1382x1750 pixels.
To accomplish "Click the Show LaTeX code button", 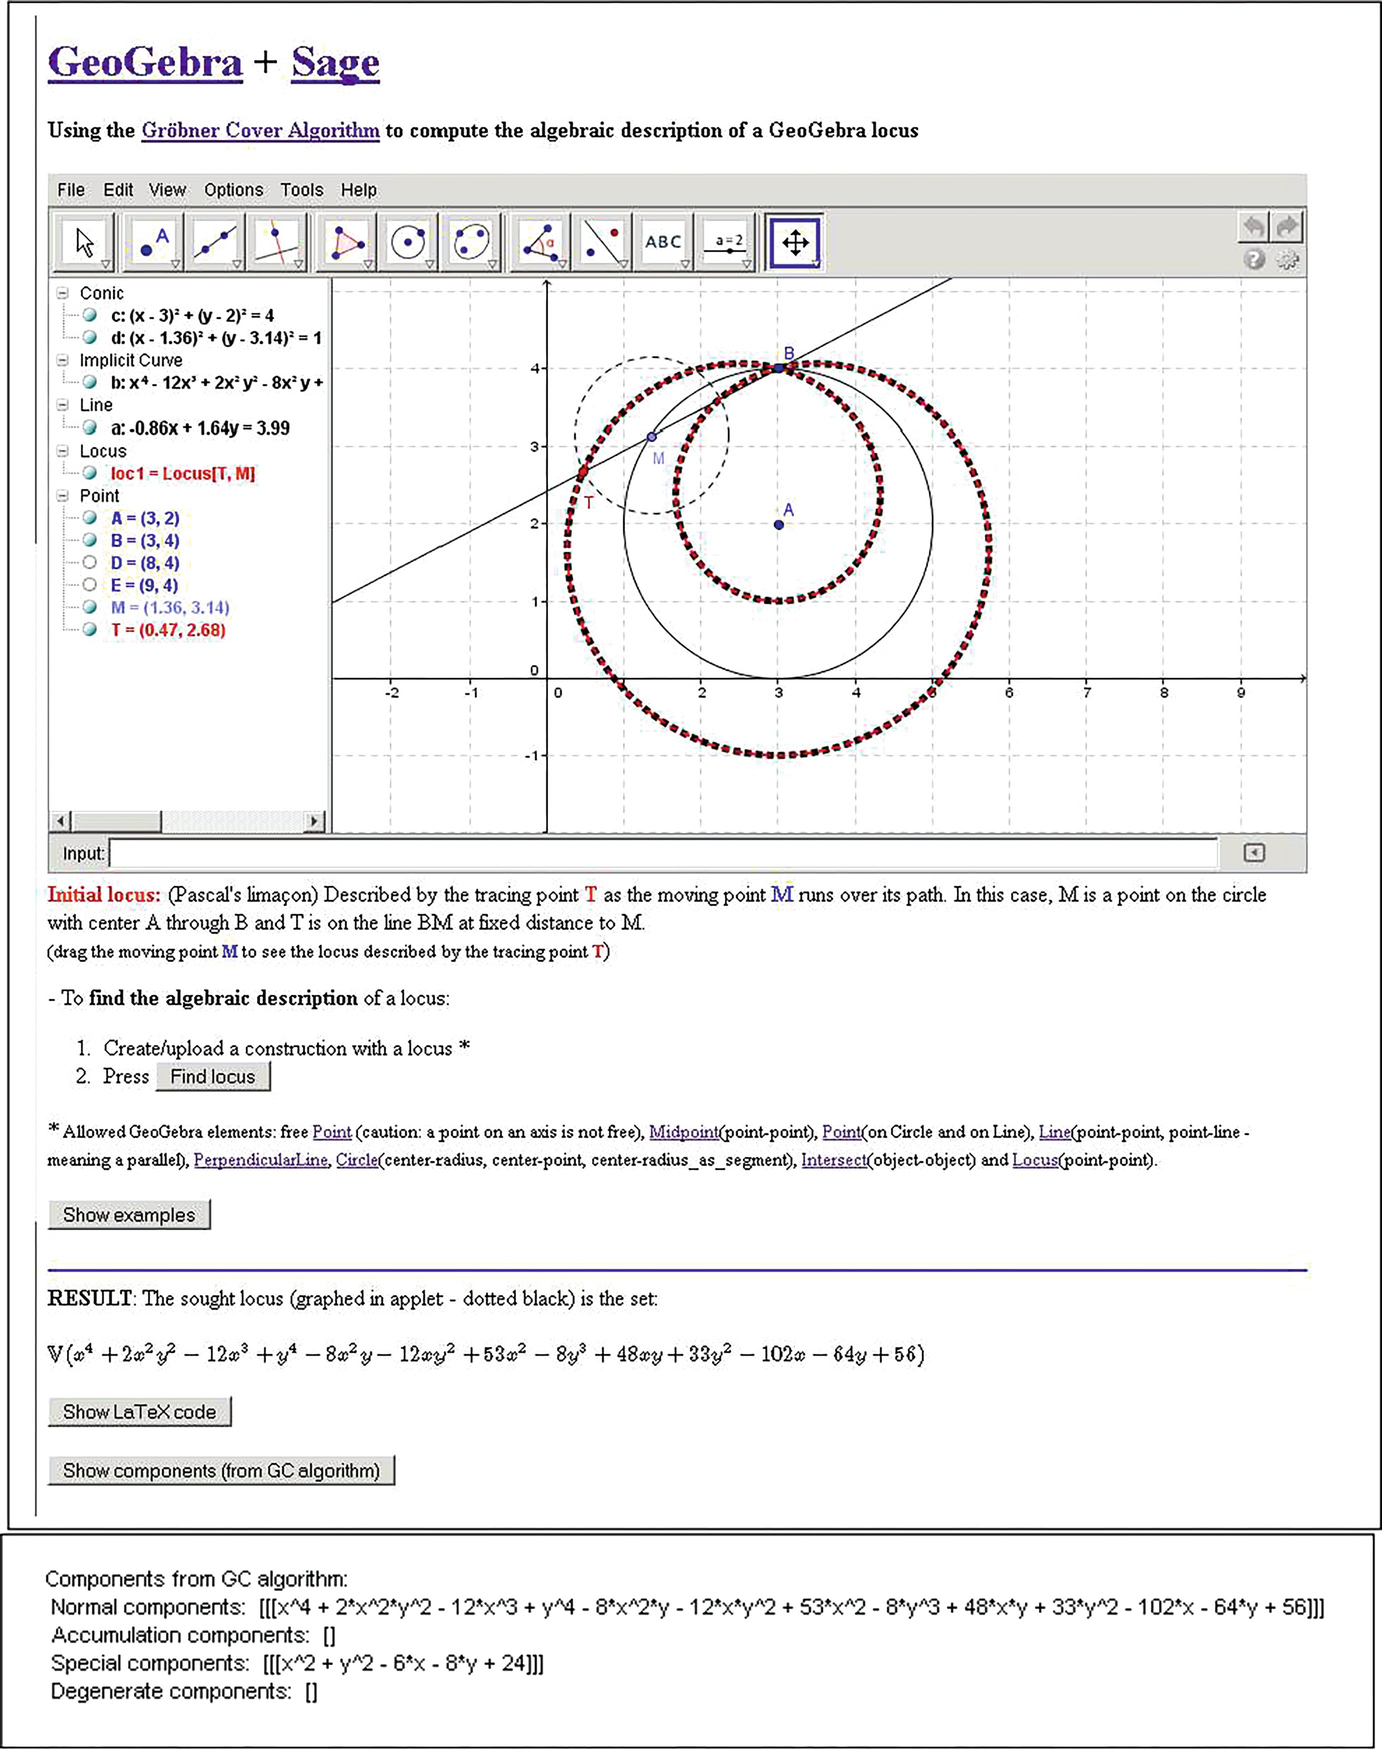I will click(139, 1412).
